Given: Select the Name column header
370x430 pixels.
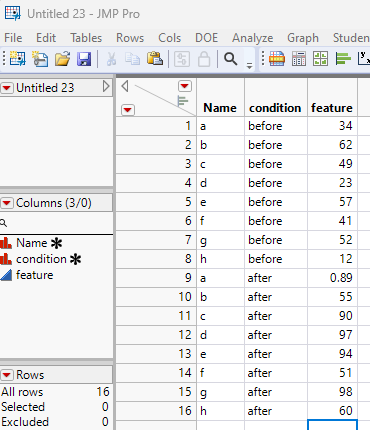Looking at the screenshot, I should click(x=220, y=108).
